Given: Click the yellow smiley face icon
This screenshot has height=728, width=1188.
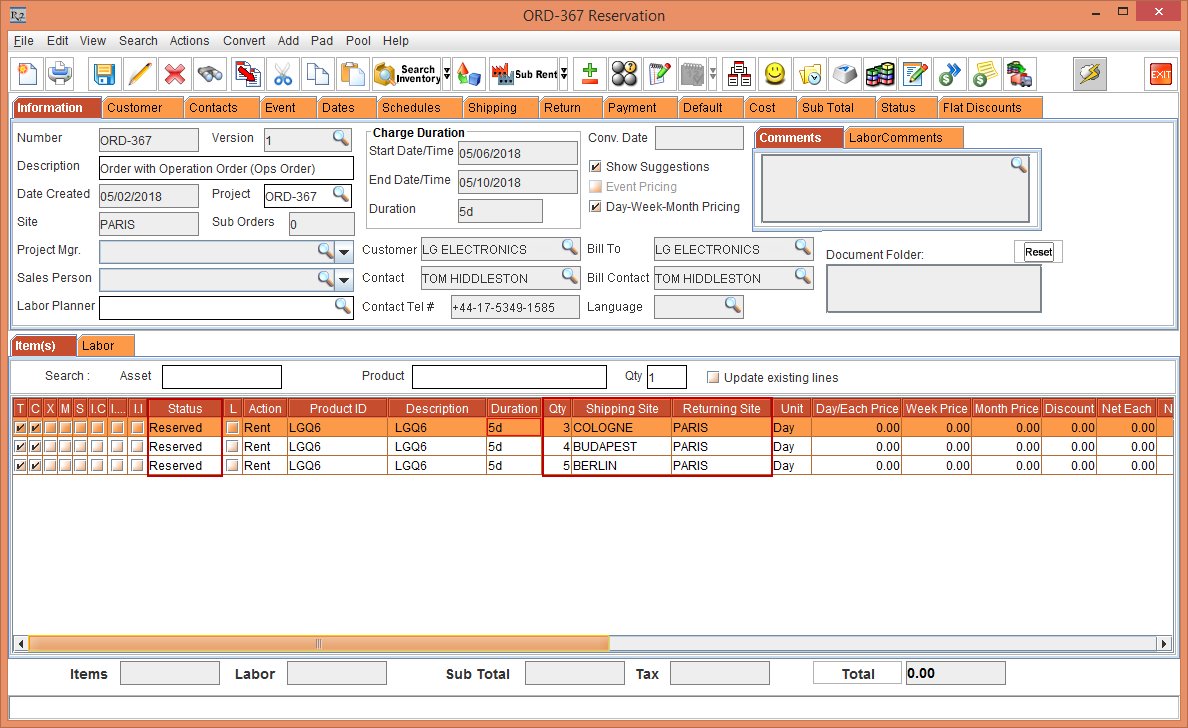Looking at the screenshot, I should (x=774, y=74).
